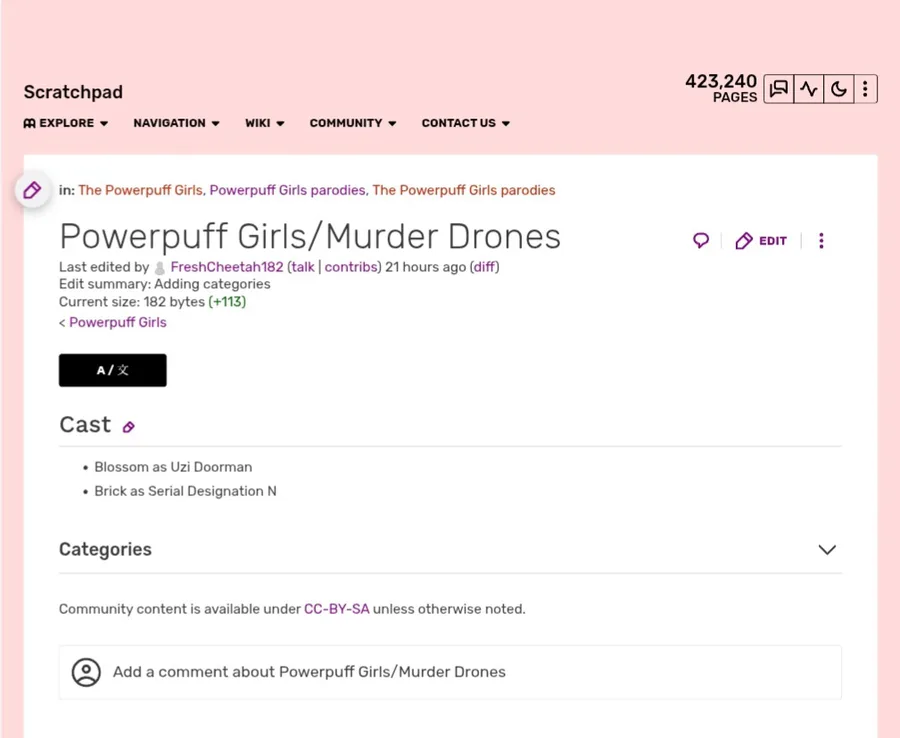Click the Edit button for the page
This screenshot has width=900, height=738.
pyautogui.click(x=761, y=241)
